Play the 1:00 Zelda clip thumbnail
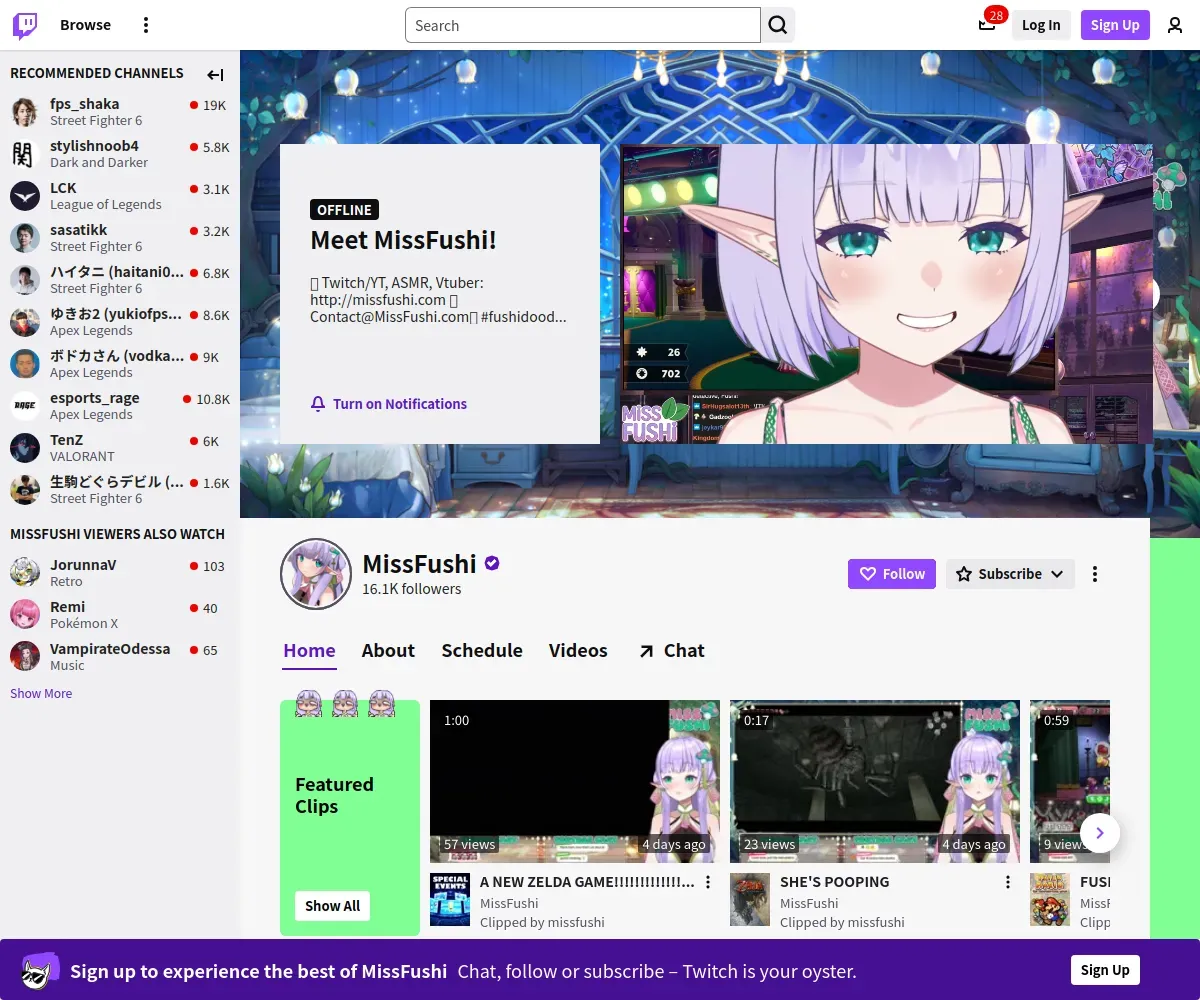 [575, 781]
